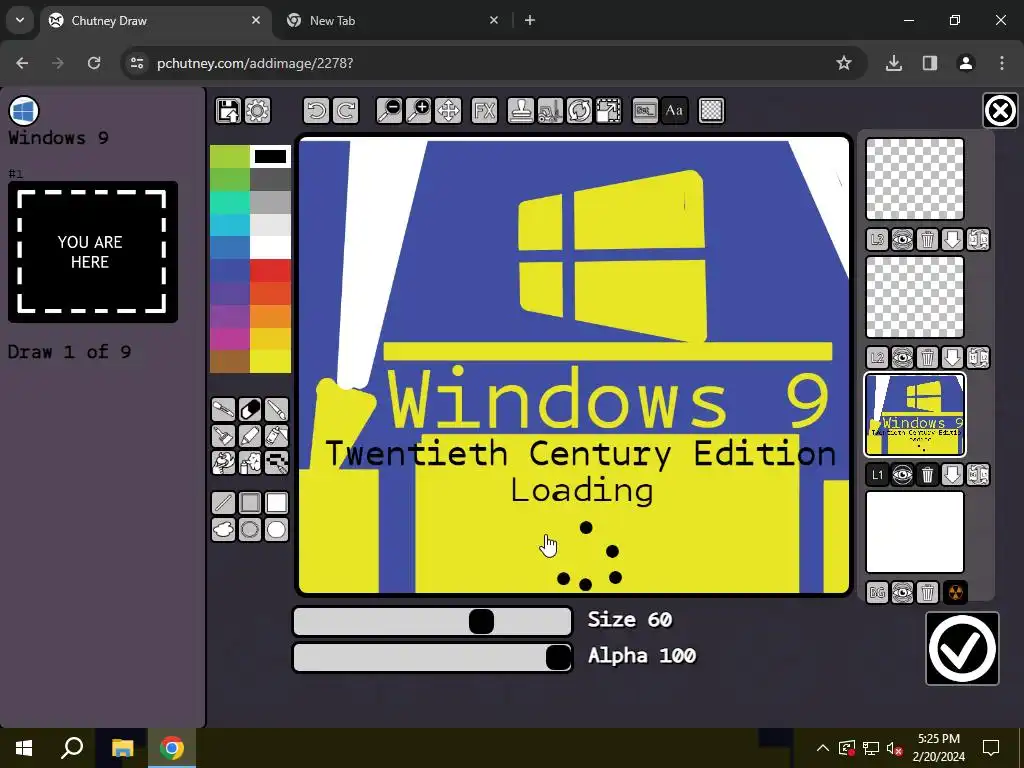Viewport: 1024px width, 768px height.
Task: Click the radioactive nuke icon on BG row
Action: (x=955, y=592)
